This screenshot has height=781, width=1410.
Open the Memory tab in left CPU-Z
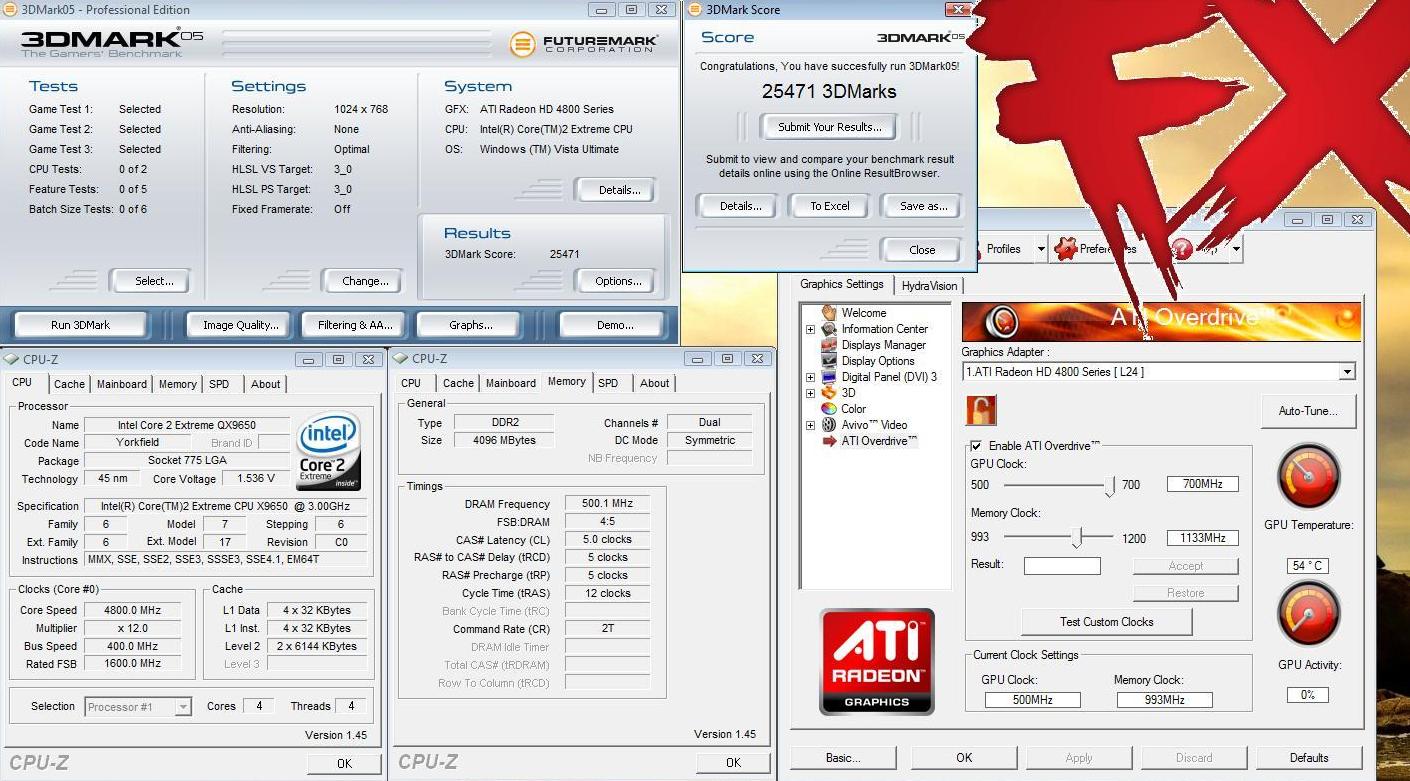click(x=178, y=384)
